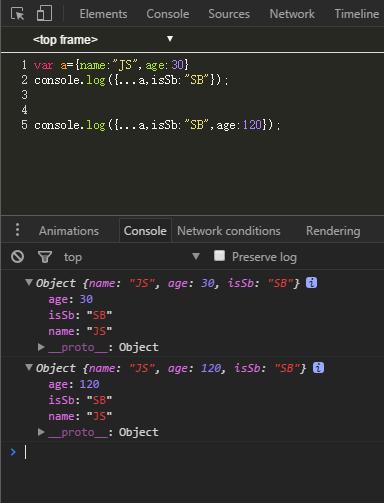Expand __proto__ of the second logged object

click(x=41, y=432)
